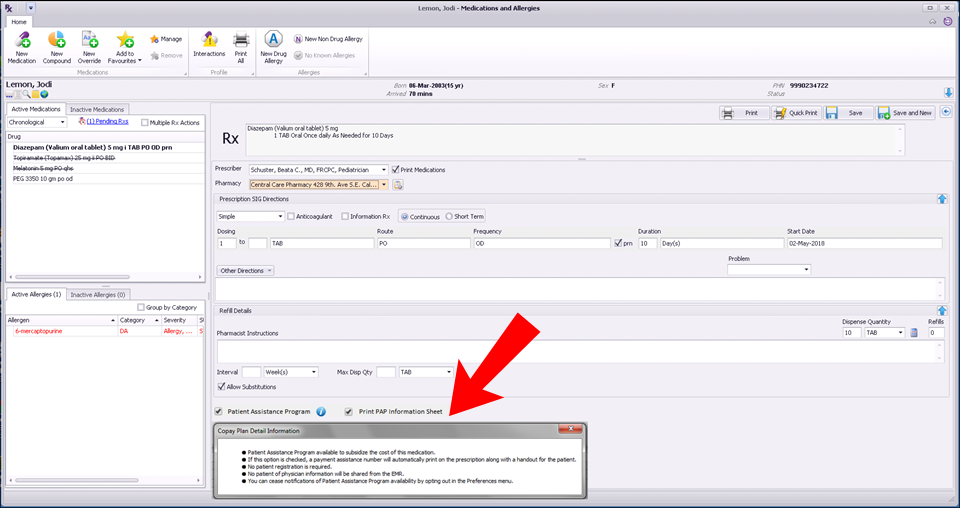The width and height of the screenshot is (960, 508).
Task: Click the info icon next to Patient Assistance Program
Action: 321,411
